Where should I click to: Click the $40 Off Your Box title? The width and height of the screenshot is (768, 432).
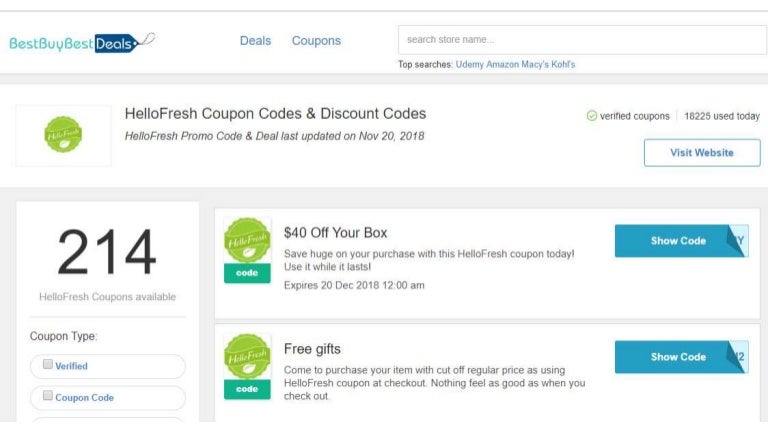pos(335,233)
